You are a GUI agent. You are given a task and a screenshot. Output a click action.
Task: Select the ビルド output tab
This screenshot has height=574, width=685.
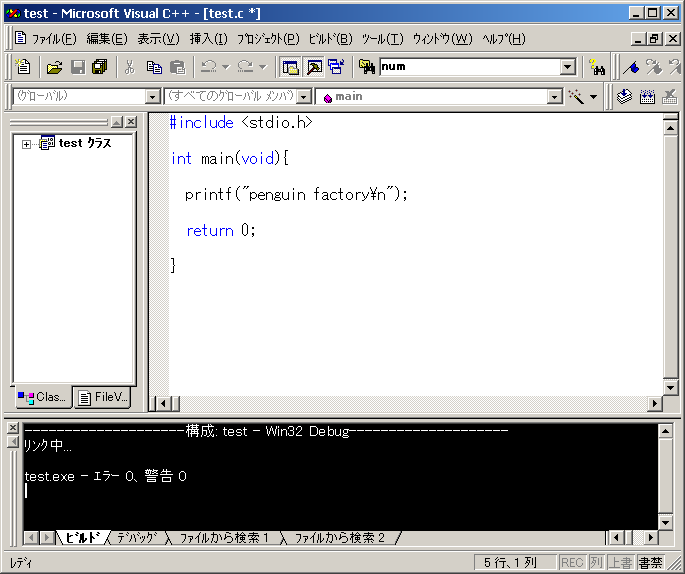coord(83,538)
